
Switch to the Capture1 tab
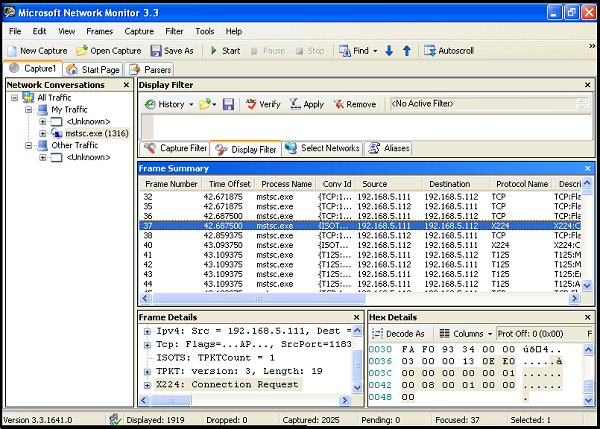33,69
